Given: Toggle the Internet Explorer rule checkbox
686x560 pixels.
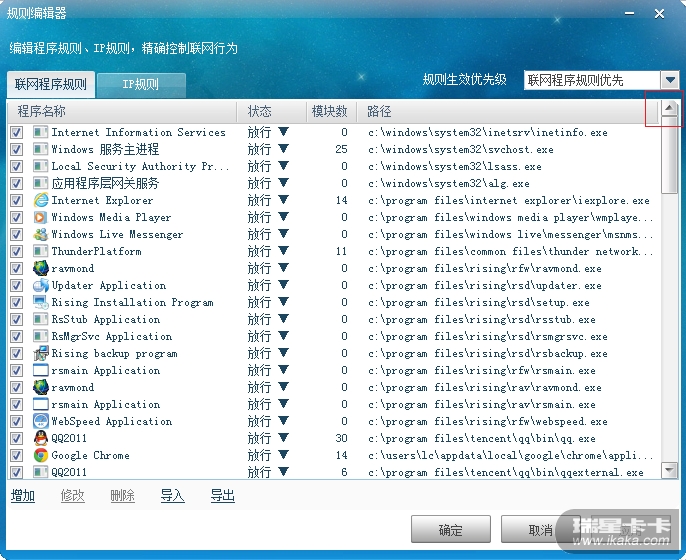Looking at the screenshot, I should (x=17, y=200).
